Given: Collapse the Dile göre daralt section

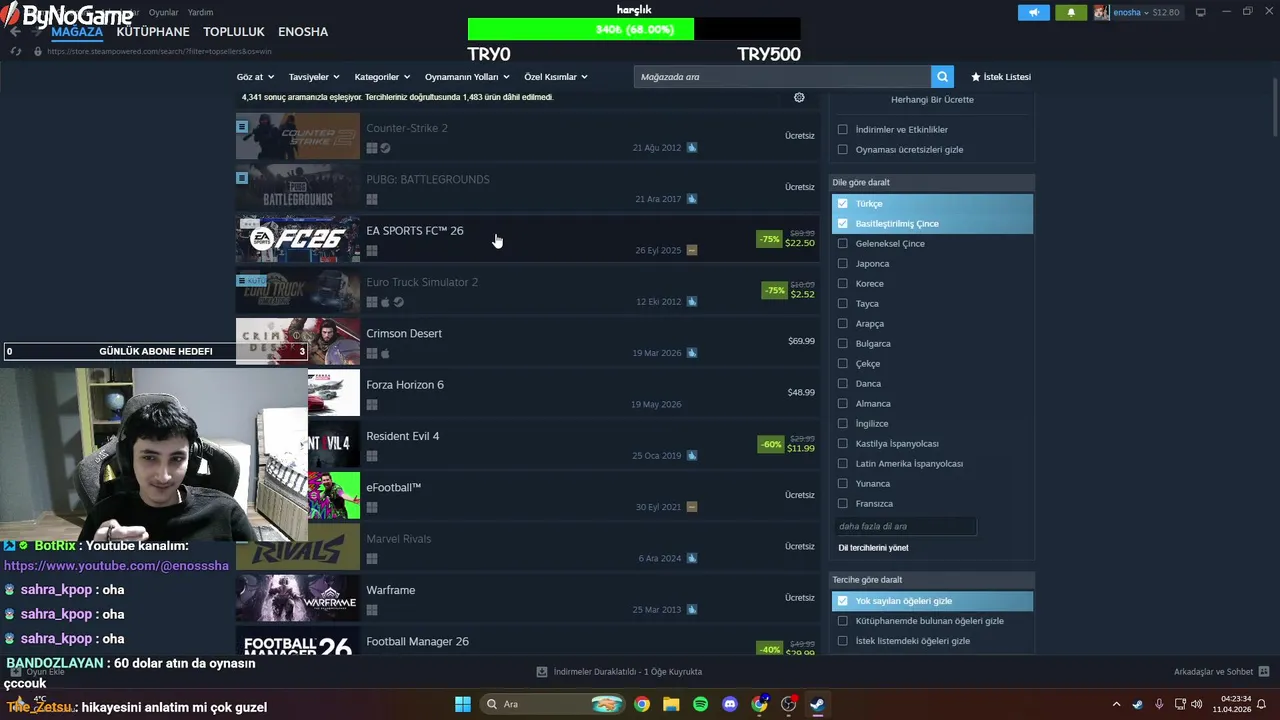Looking at the screenshot, I should tap(932, 182).
